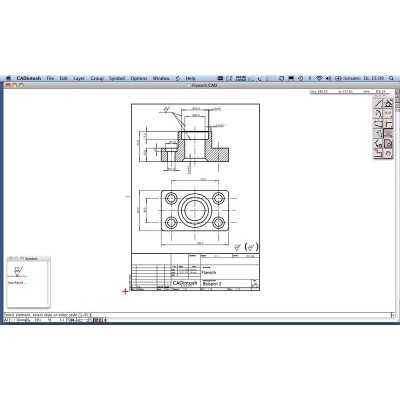The height and width of the screenshot is (400, 400).
Task: Open the Group menu
Action: (x=97, y=78)
